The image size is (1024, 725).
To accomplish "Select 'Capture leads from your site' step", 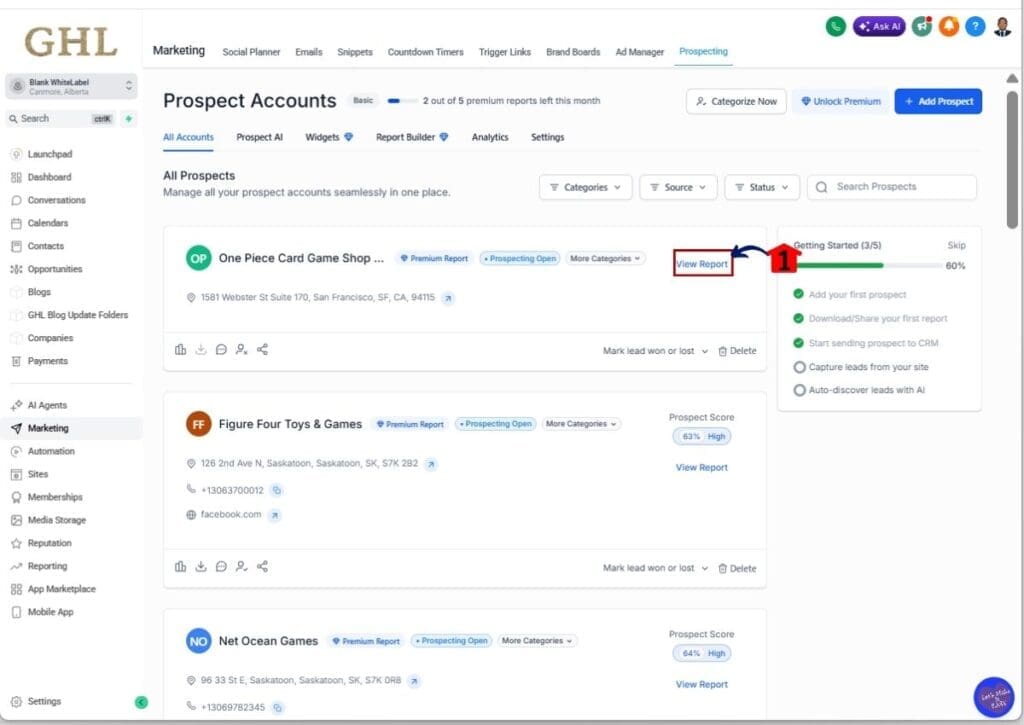I will [x=868, y=367].
